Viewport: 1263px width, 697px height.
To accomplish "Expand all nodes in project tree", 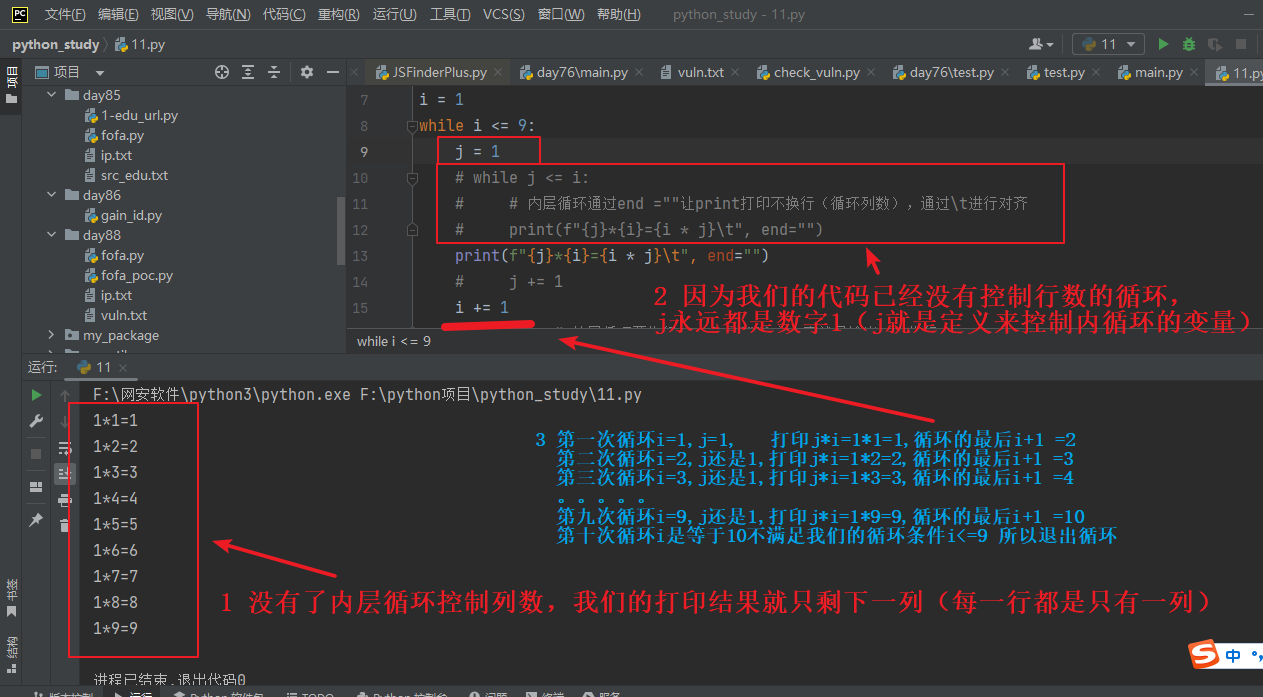I will (249, 72).
